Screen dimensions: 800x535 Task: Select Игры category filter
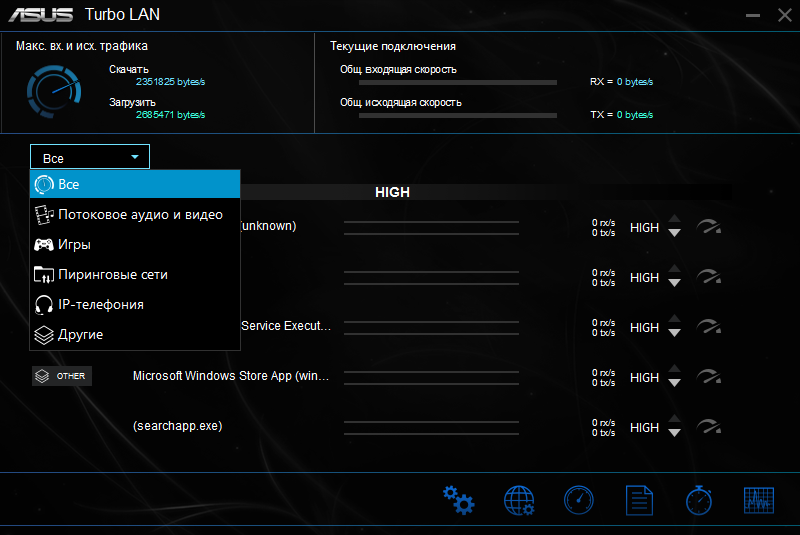(x=135, y=244)
